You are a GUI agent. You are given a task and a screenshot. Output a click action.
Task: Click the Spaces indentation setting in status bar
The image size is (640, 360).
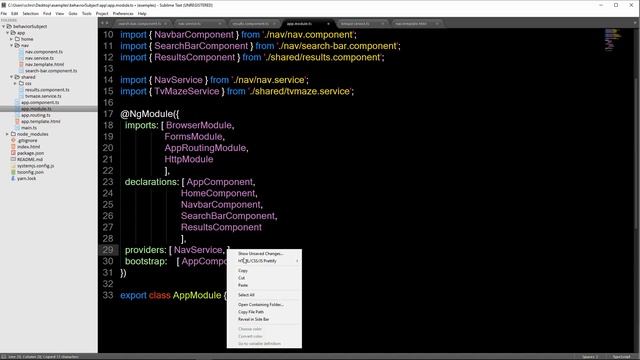[590, 357]
